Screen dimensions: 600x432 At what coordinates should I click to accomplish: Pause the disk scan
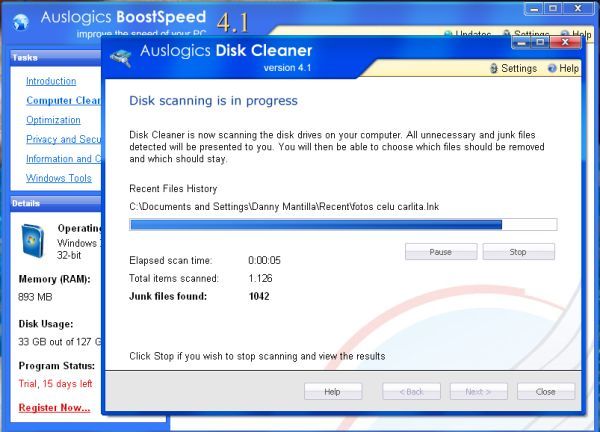441,252
